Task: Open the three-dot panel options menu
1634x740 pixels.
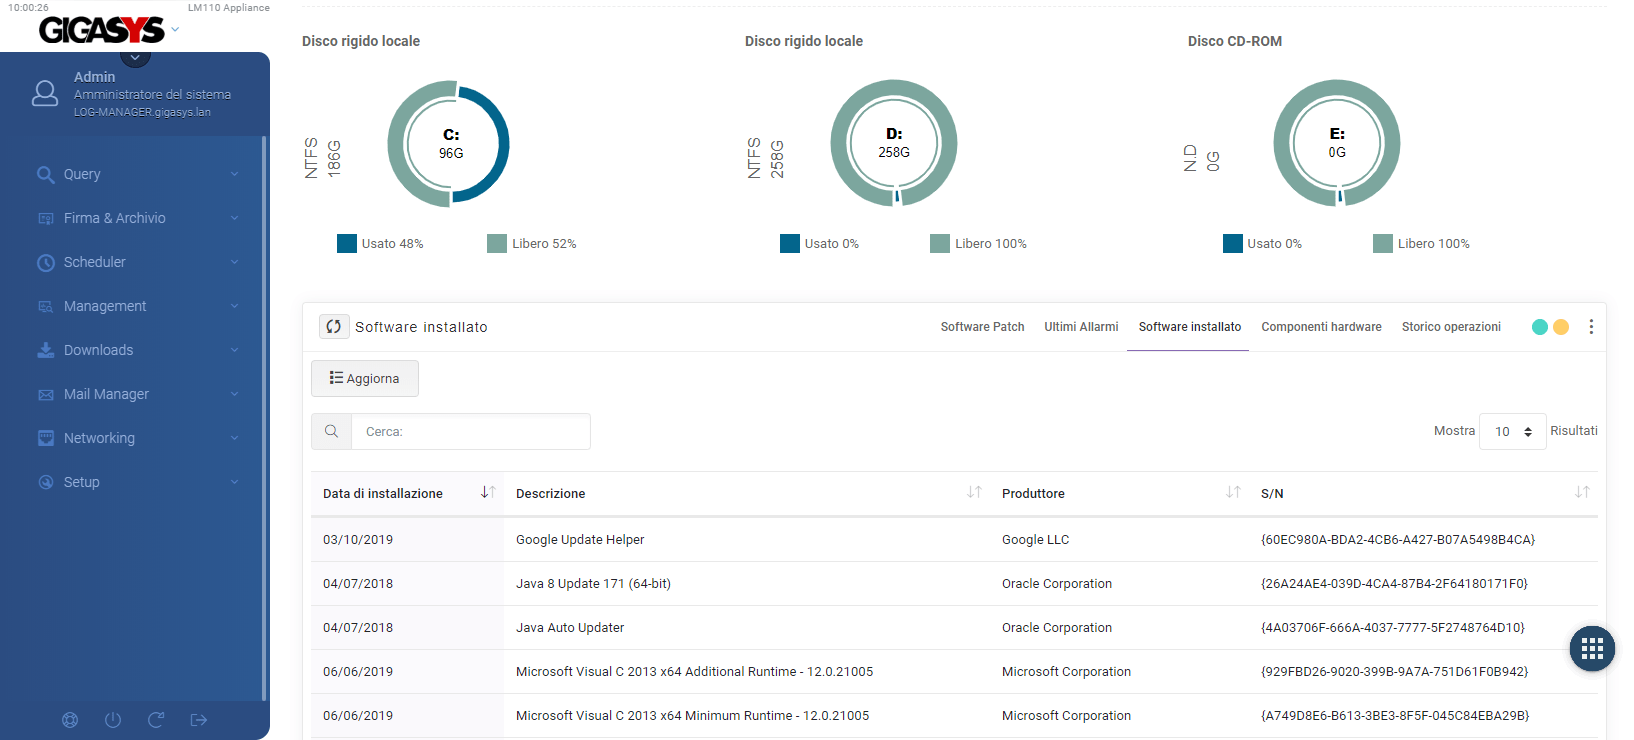Action: click(1590, 327)
